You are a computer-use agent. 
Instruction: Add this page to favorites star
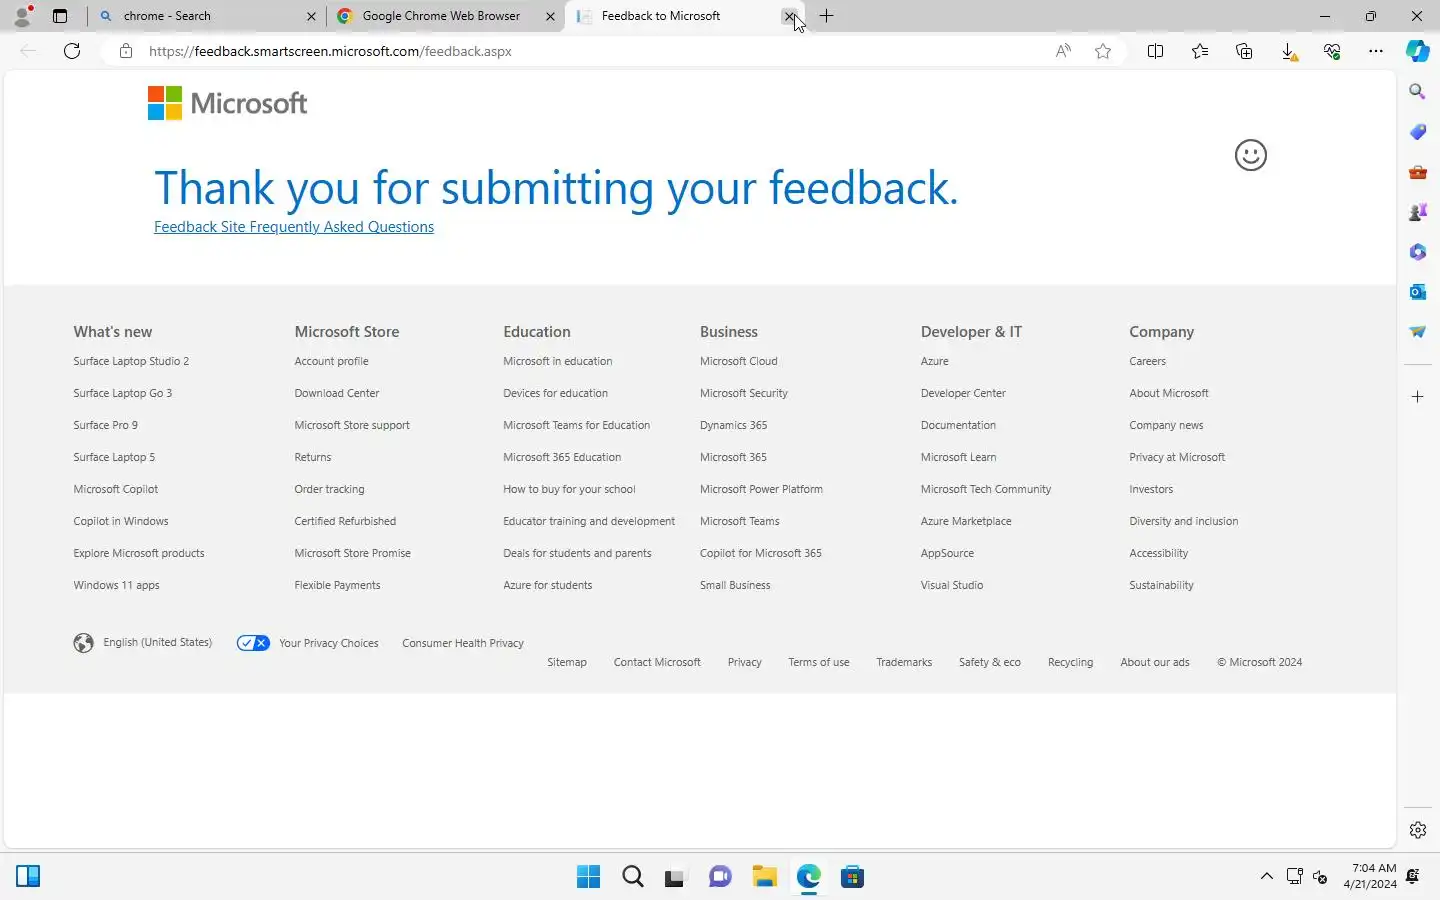(1103, 51)
